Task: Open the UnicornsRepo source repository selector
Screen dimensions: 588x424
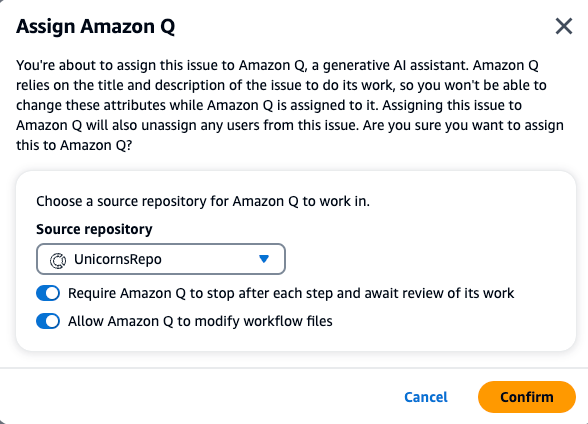Action: [x=161, y=259]
